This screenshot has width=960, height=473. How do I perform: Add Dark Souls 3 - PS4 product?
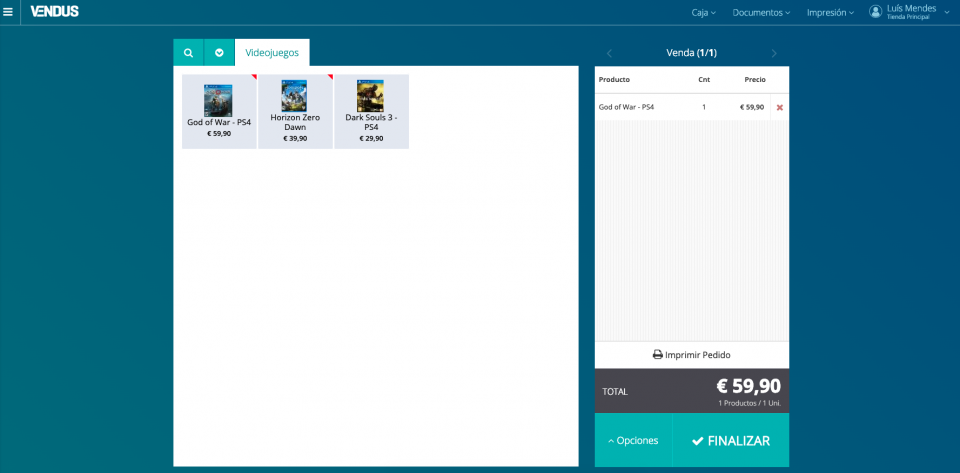(371, 111)
